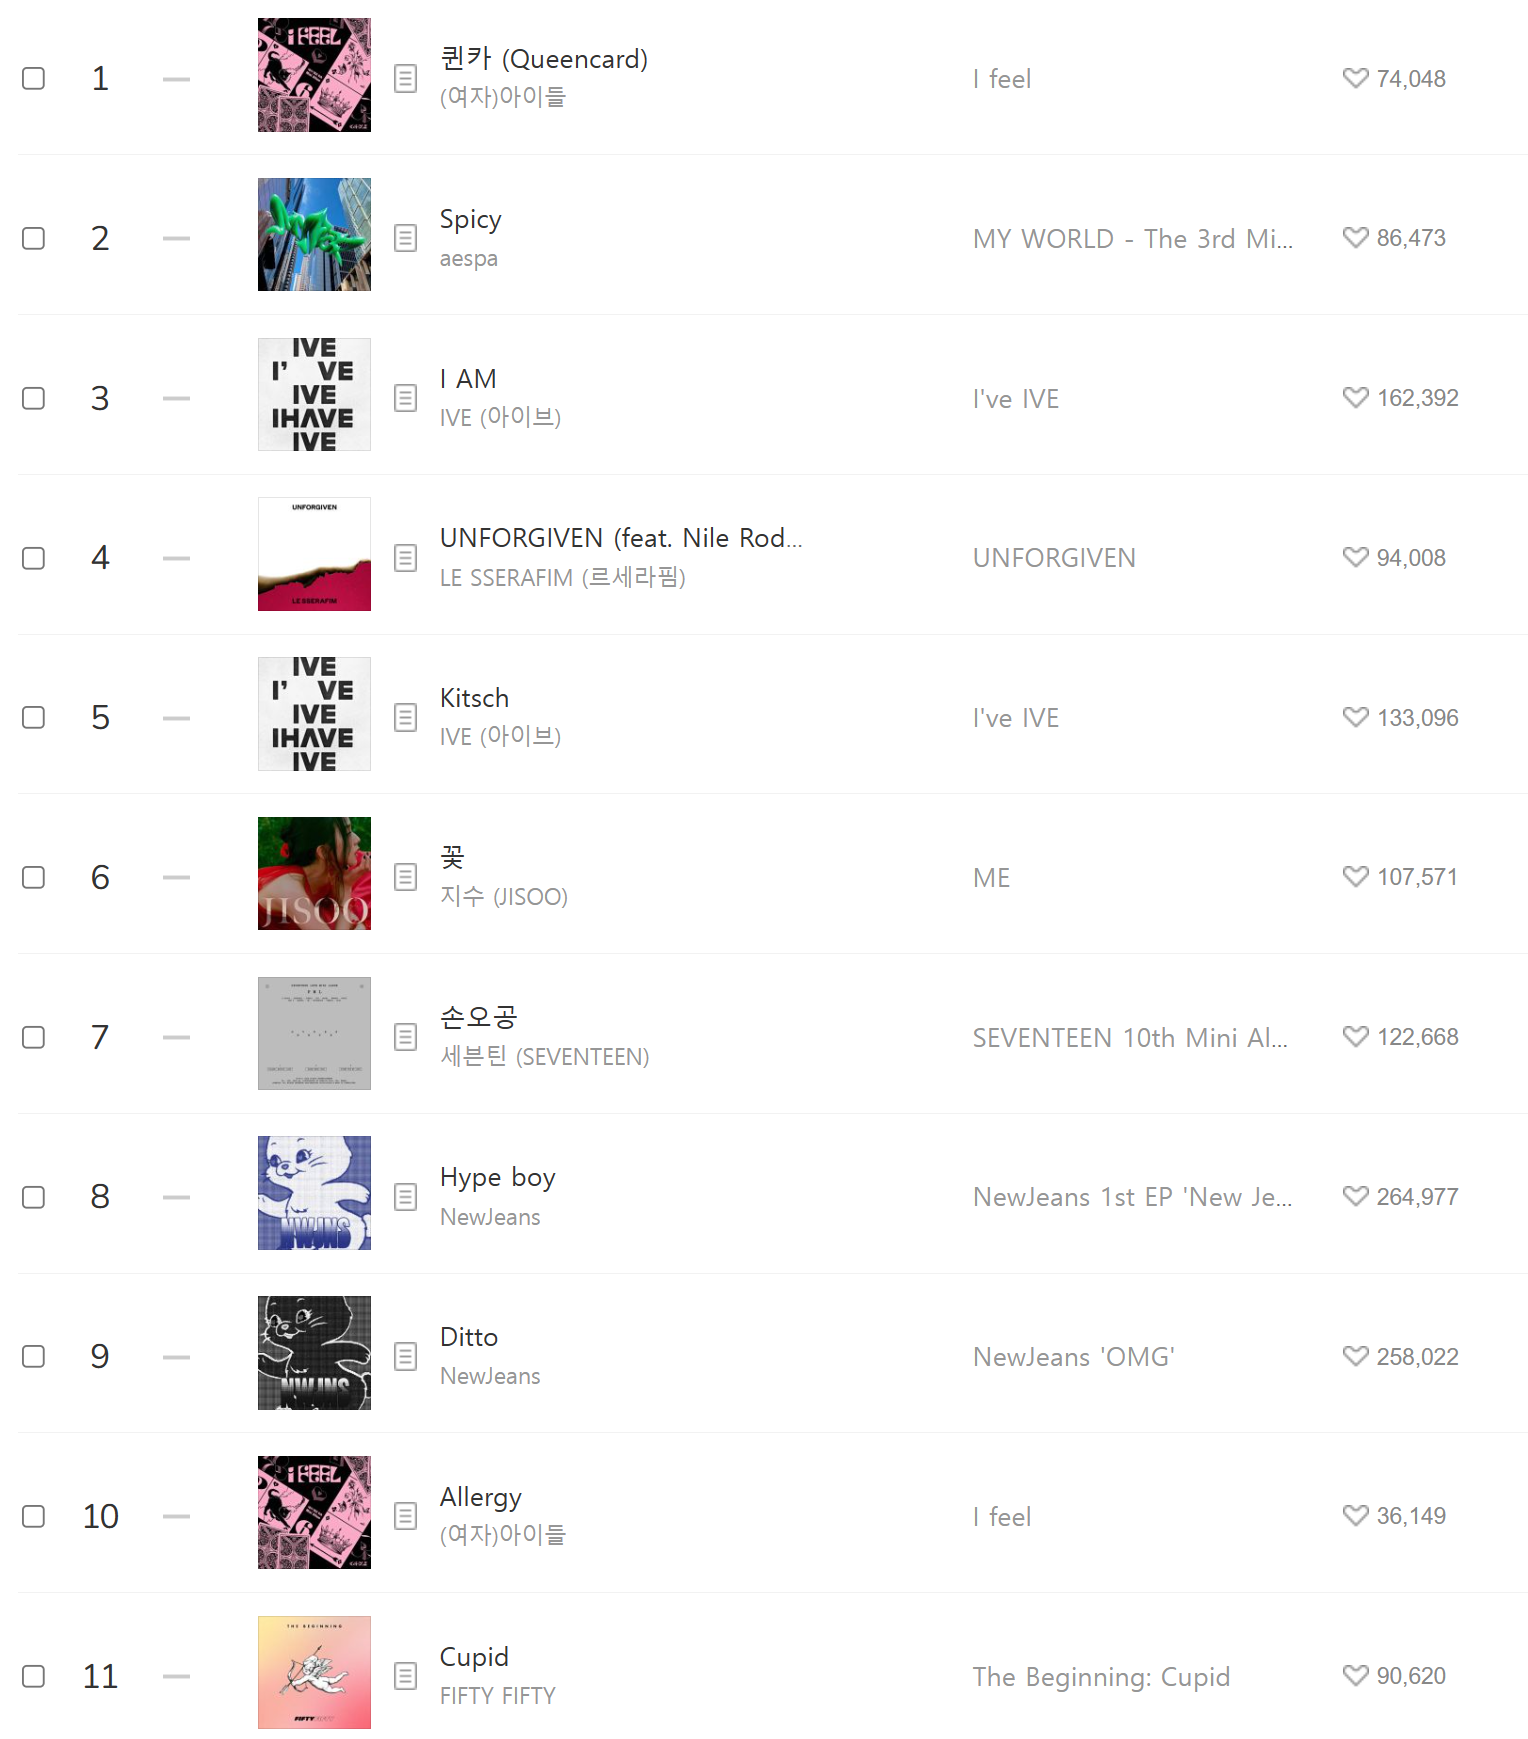Click the heart icon for Hype boy
1528x1739 pixels.
(x=1356, y=1196)
